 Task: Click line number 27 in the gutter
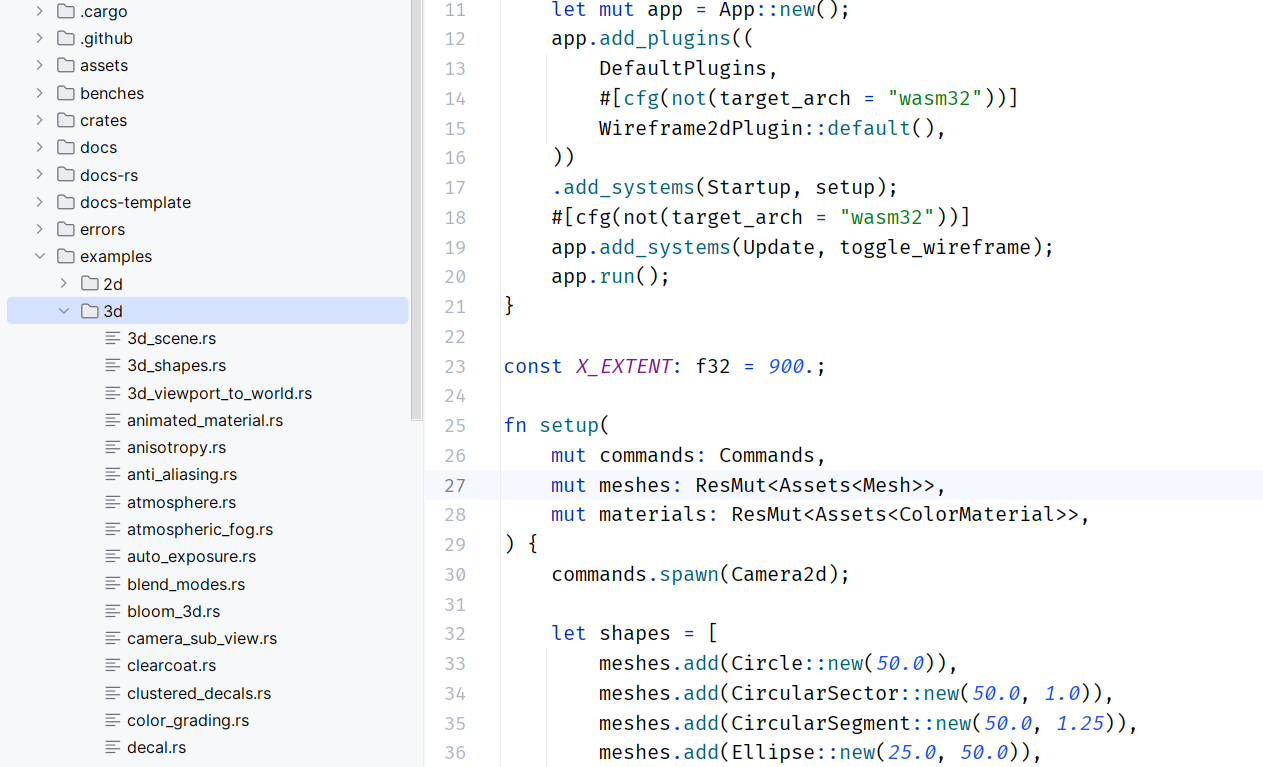[455, 486]
